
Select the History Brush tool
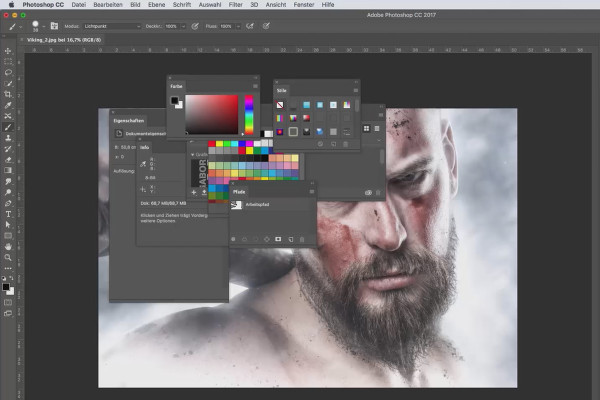click(8, 149)
